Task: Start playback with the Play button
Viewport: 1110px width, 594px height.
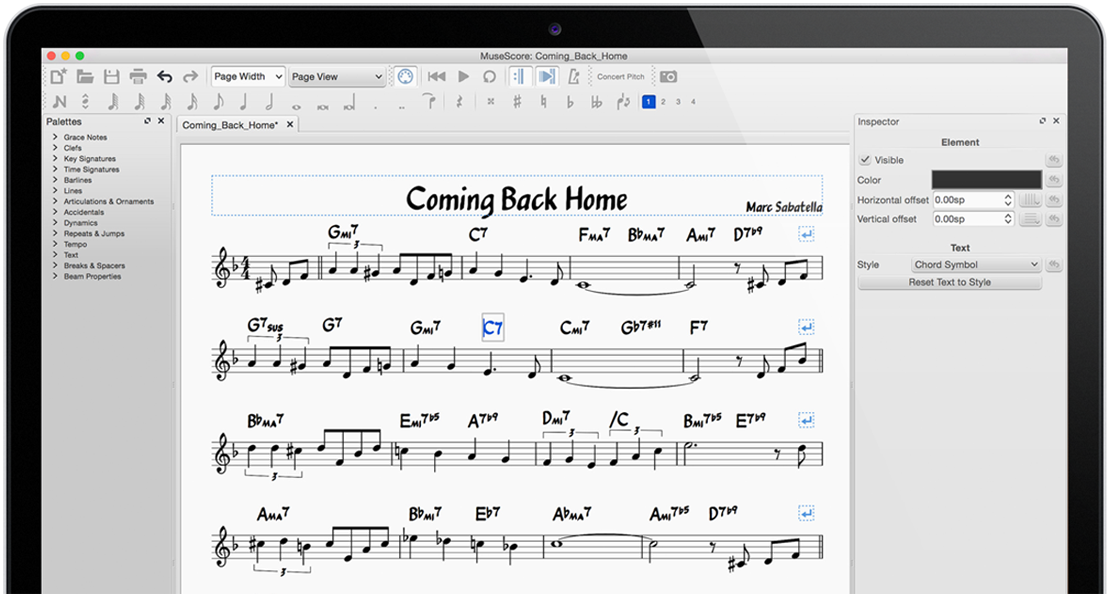Action: coord(463,76)
